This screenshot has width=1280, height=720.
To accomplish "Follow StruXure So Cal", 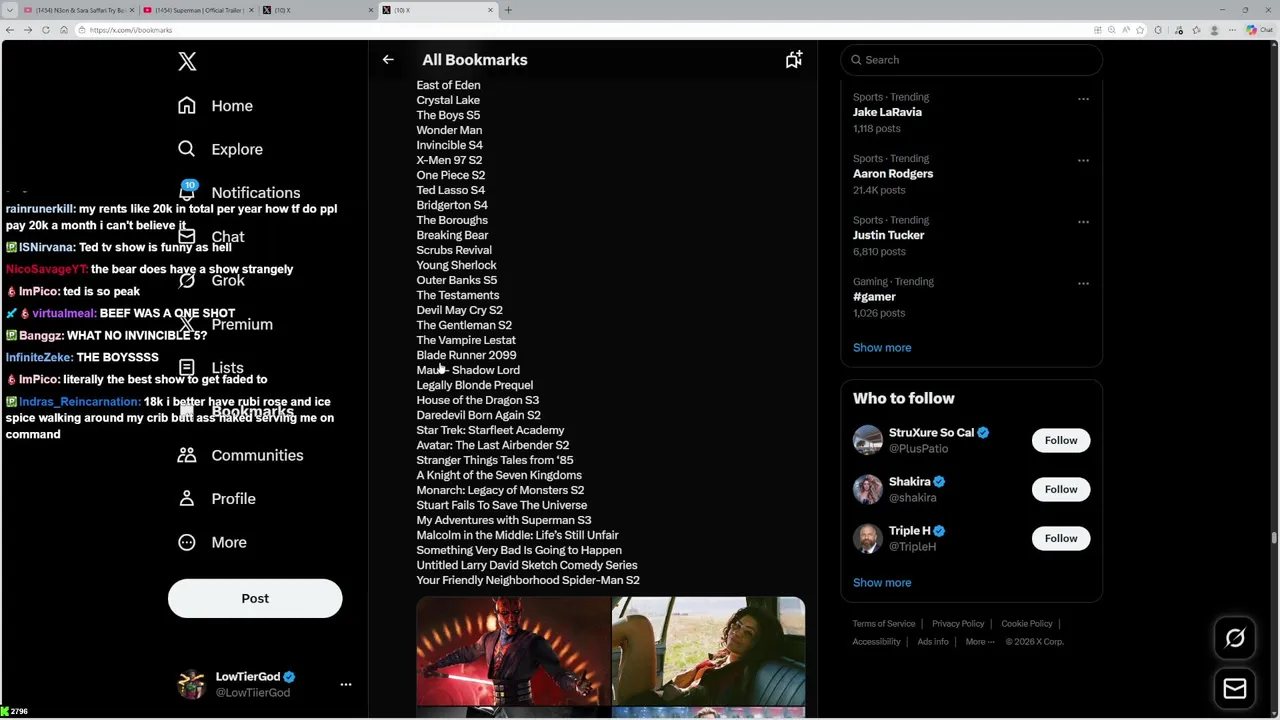I will tap(1061, 440).
